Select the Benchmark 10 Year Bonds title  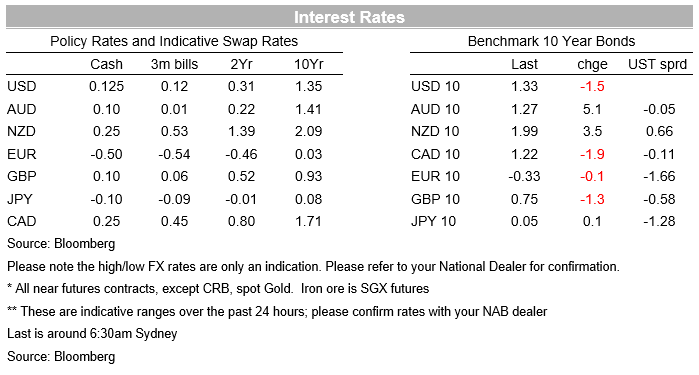pyautogui.click(x=551, y=41)
